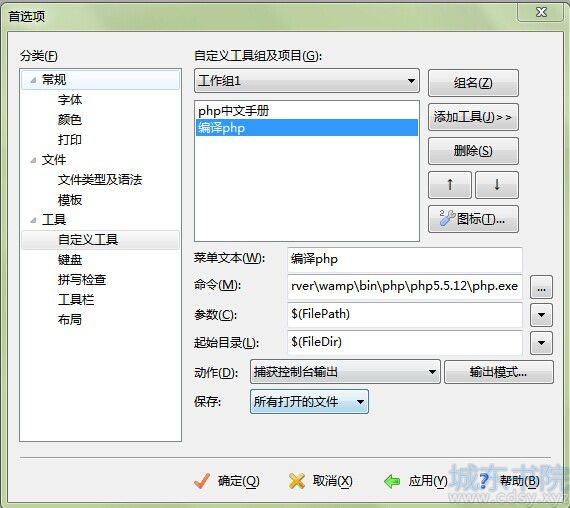Open the 工作组1 tool group dropdown
The width and height of the screenshot is (570, 508).
click(x=307, y=81)
